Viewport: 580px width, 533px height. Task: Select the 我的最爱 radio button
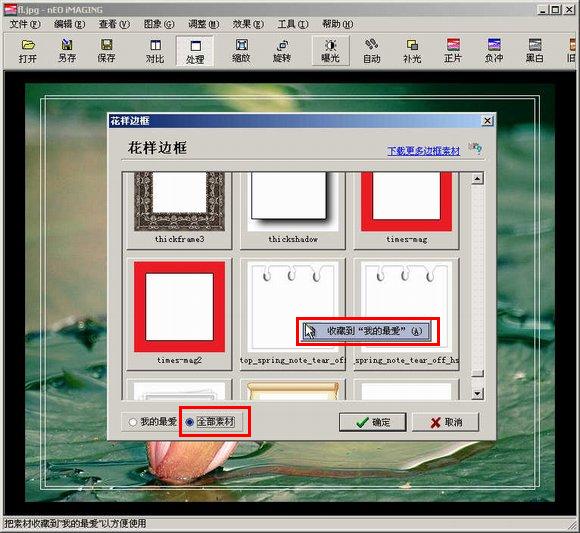coord(133,422)
